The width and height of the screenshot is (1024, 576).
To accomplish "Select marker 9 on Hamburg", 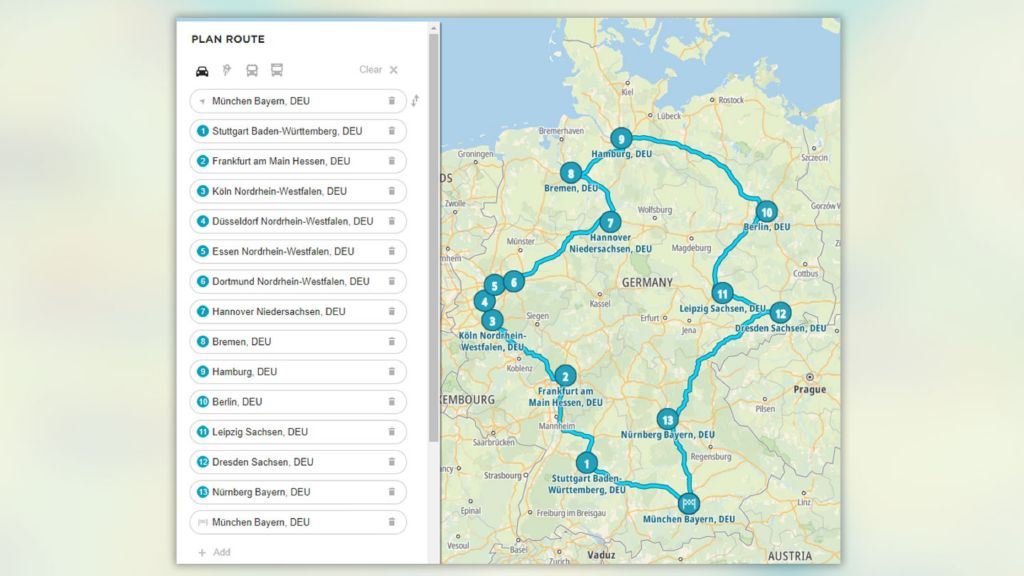I will point(620,136).
